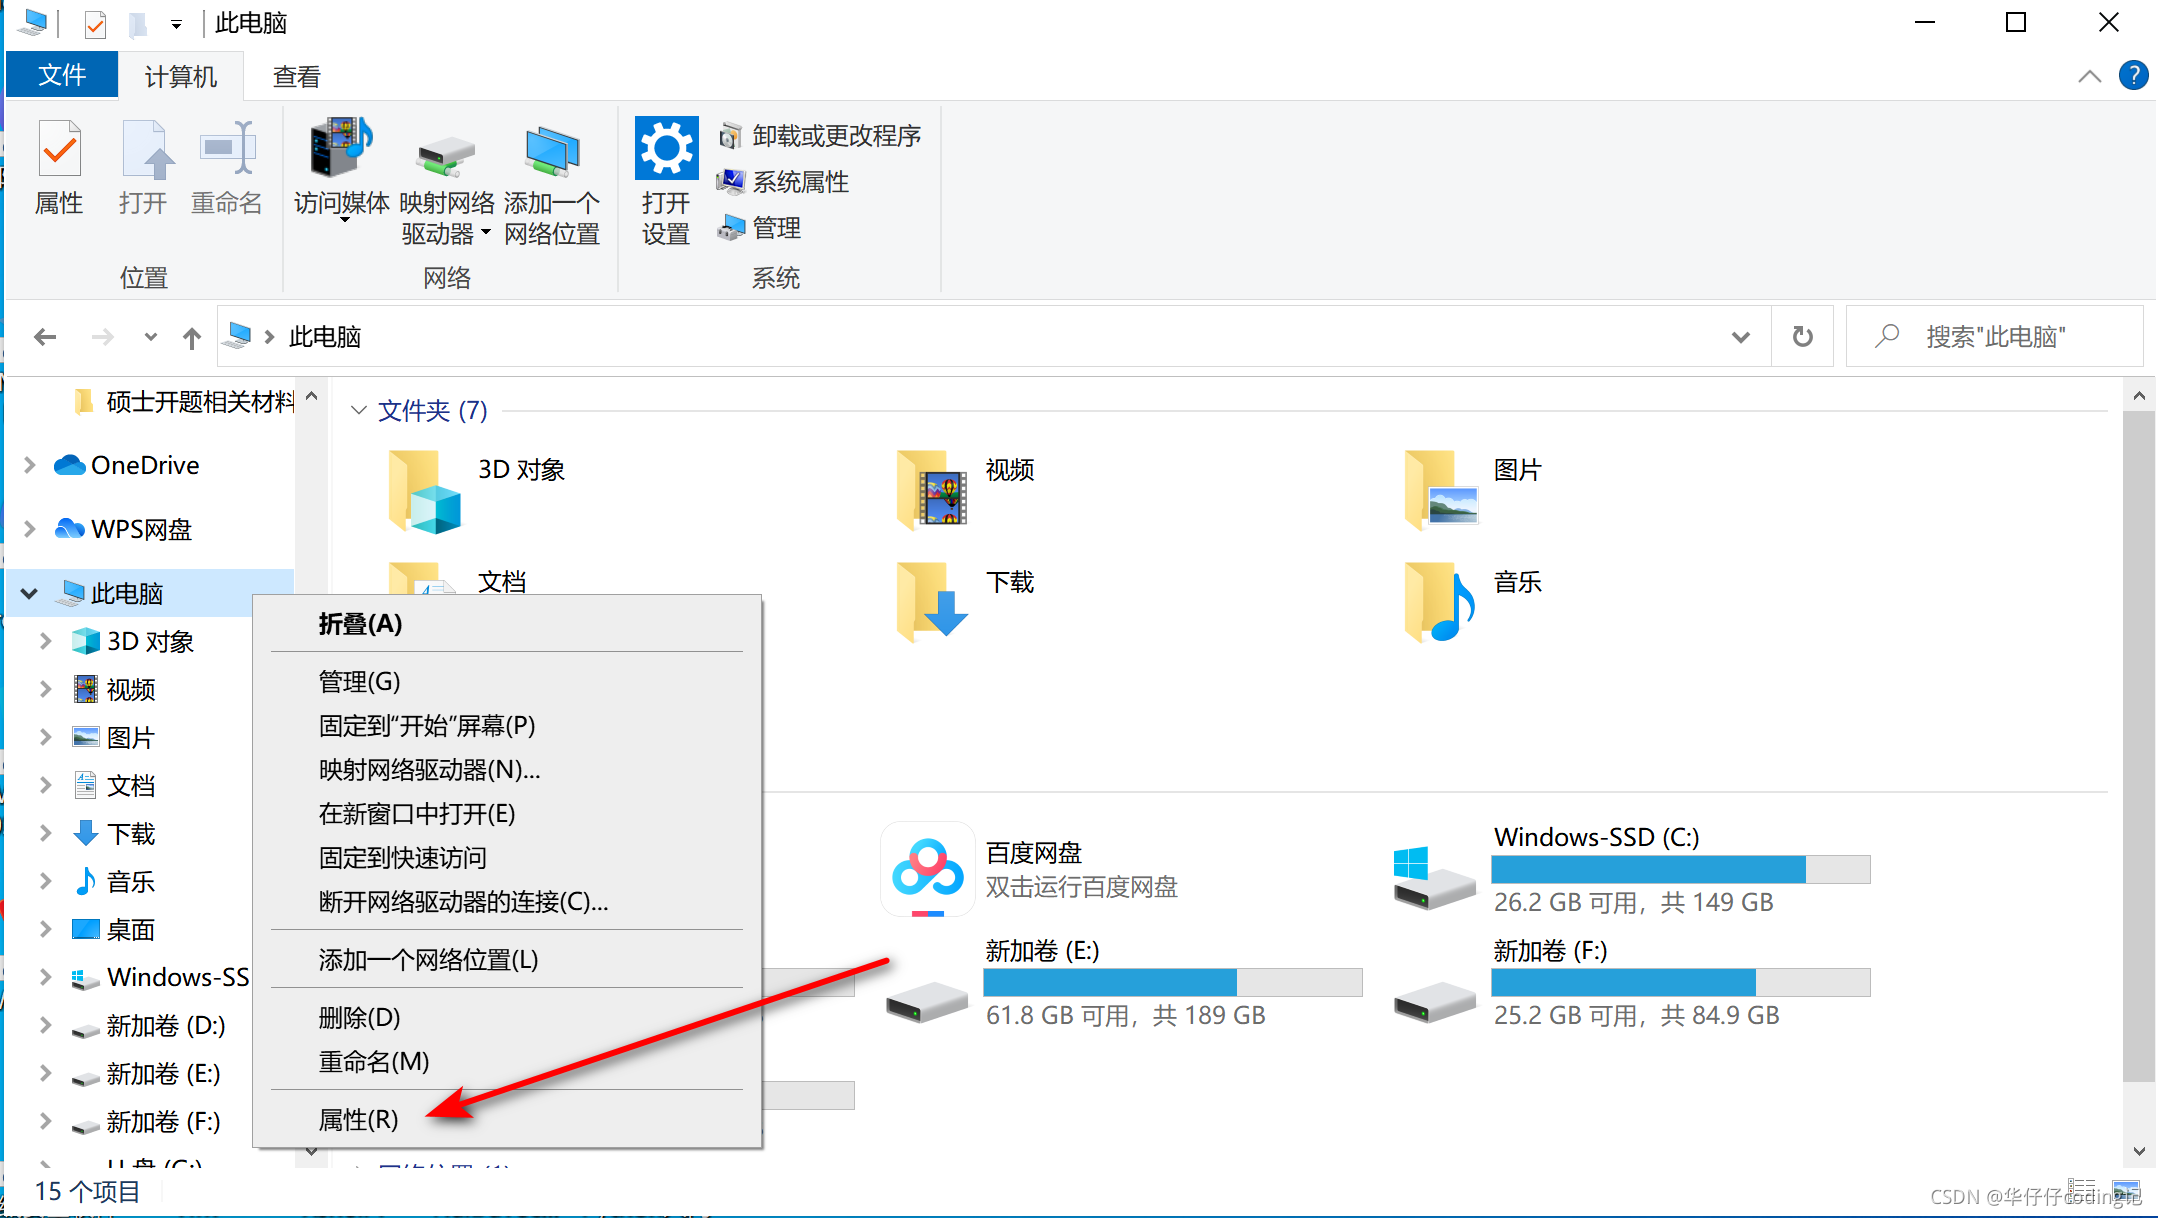Choose Manage (G) from context menu
The height and width of the screenshot is (1218, 2158).
pos(359,682)
